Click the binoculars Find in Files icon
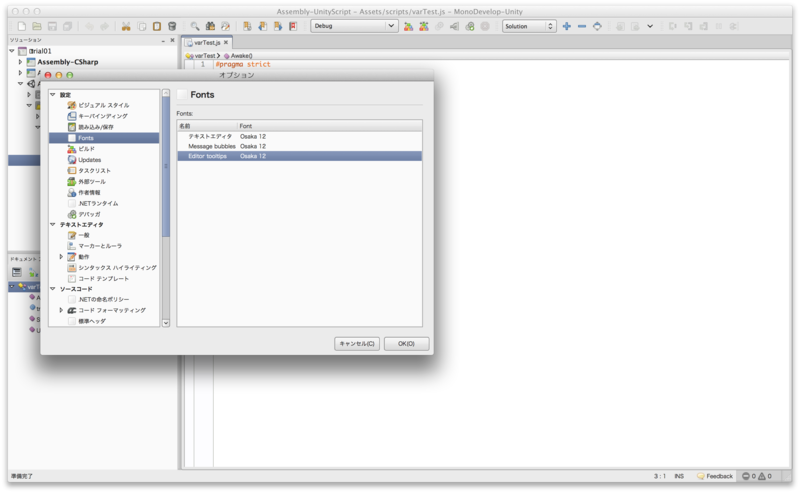 click(210, 26)
